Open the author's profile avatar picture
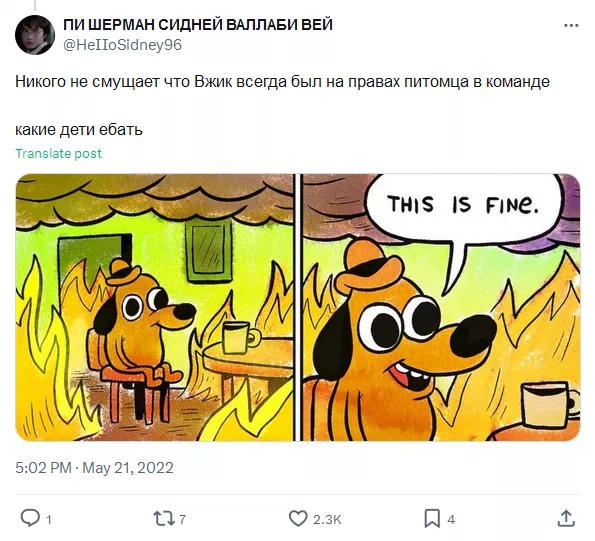 35,35
